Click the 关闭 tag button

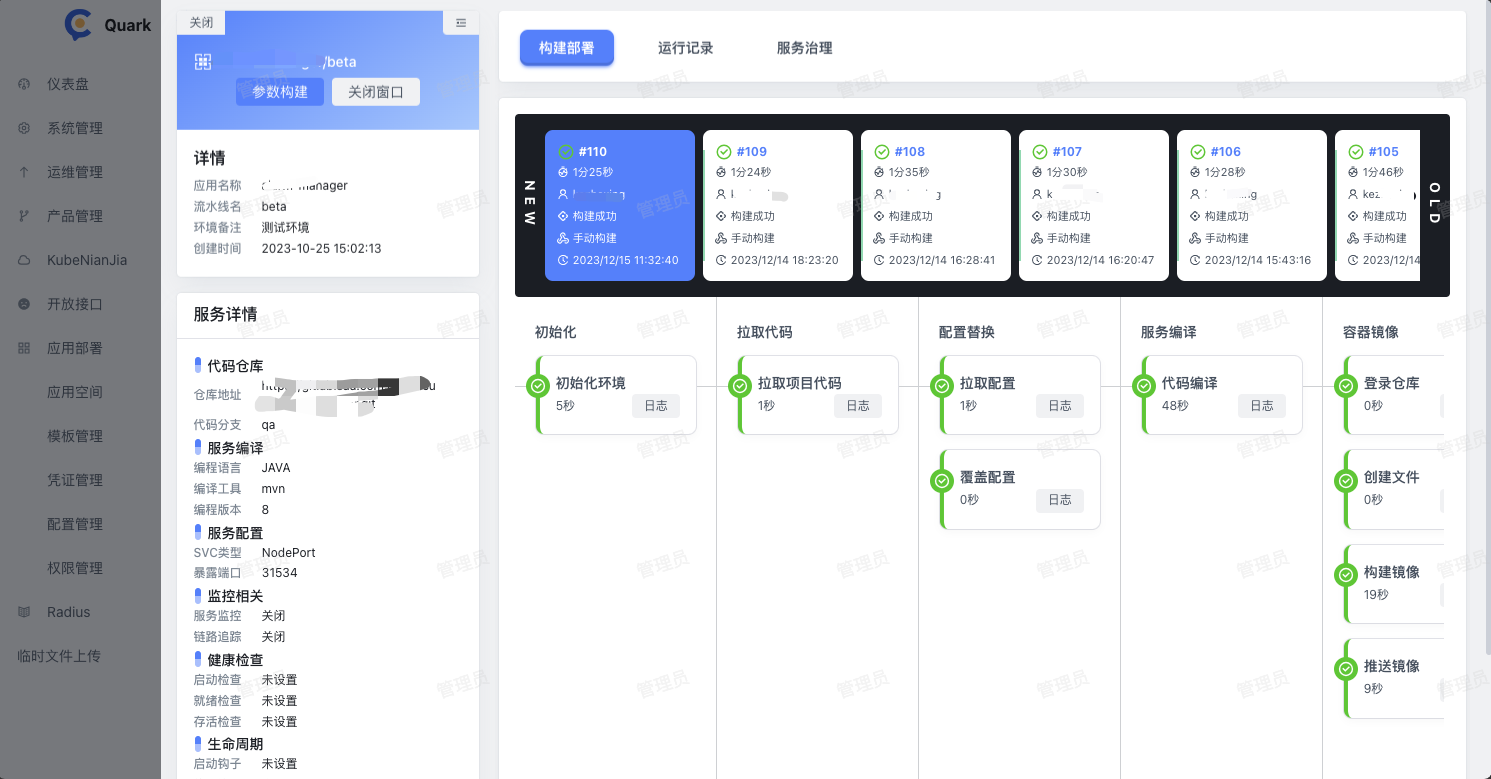201,22
